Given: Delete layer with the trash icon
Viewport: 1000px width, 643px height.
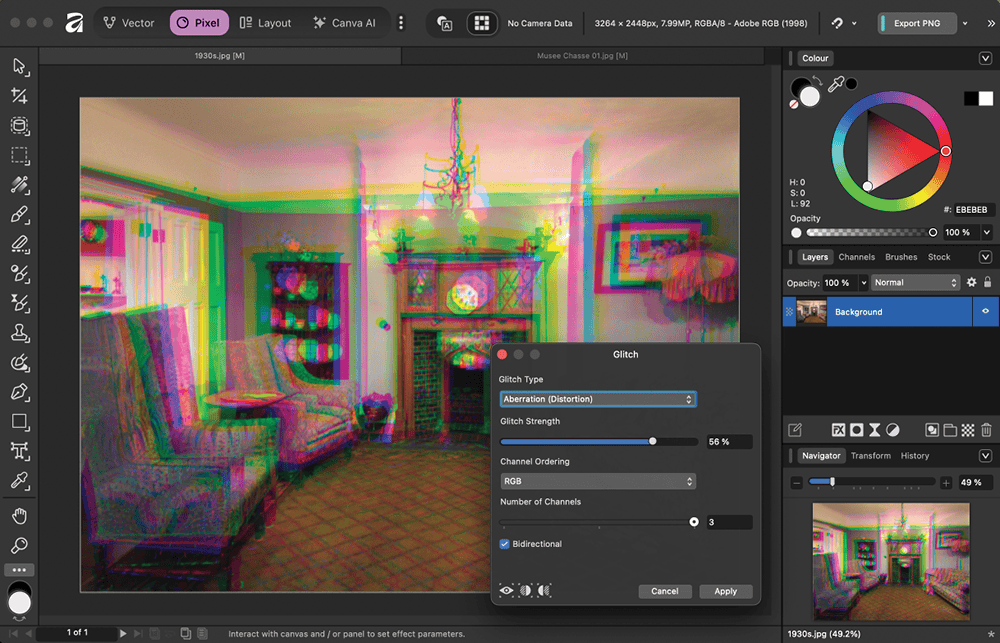Looking at the screenshot, I should tap(986, 430).
